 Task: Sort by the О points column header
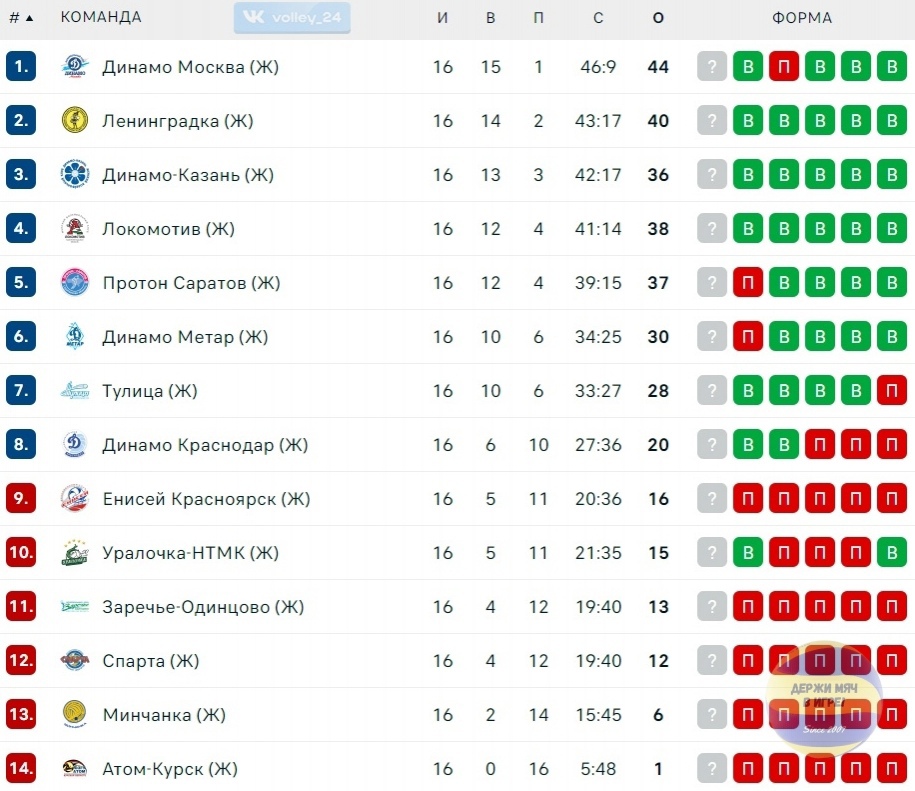click(658, 18)
